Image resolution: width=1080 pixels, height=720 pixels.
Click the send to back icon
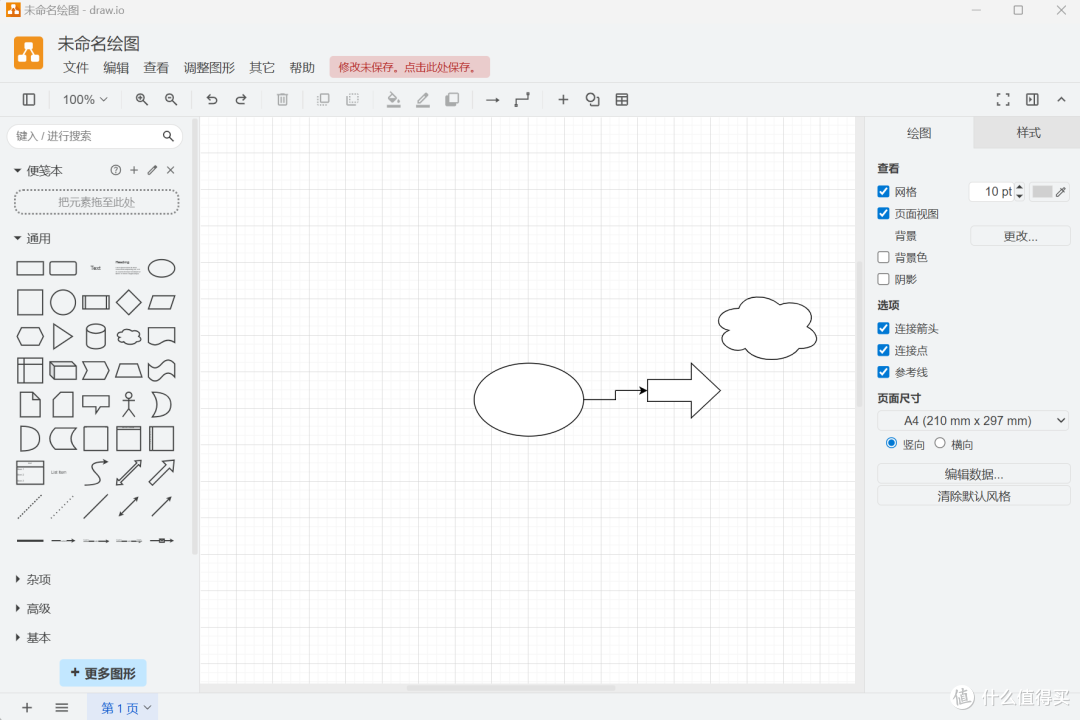coord(352,100)
